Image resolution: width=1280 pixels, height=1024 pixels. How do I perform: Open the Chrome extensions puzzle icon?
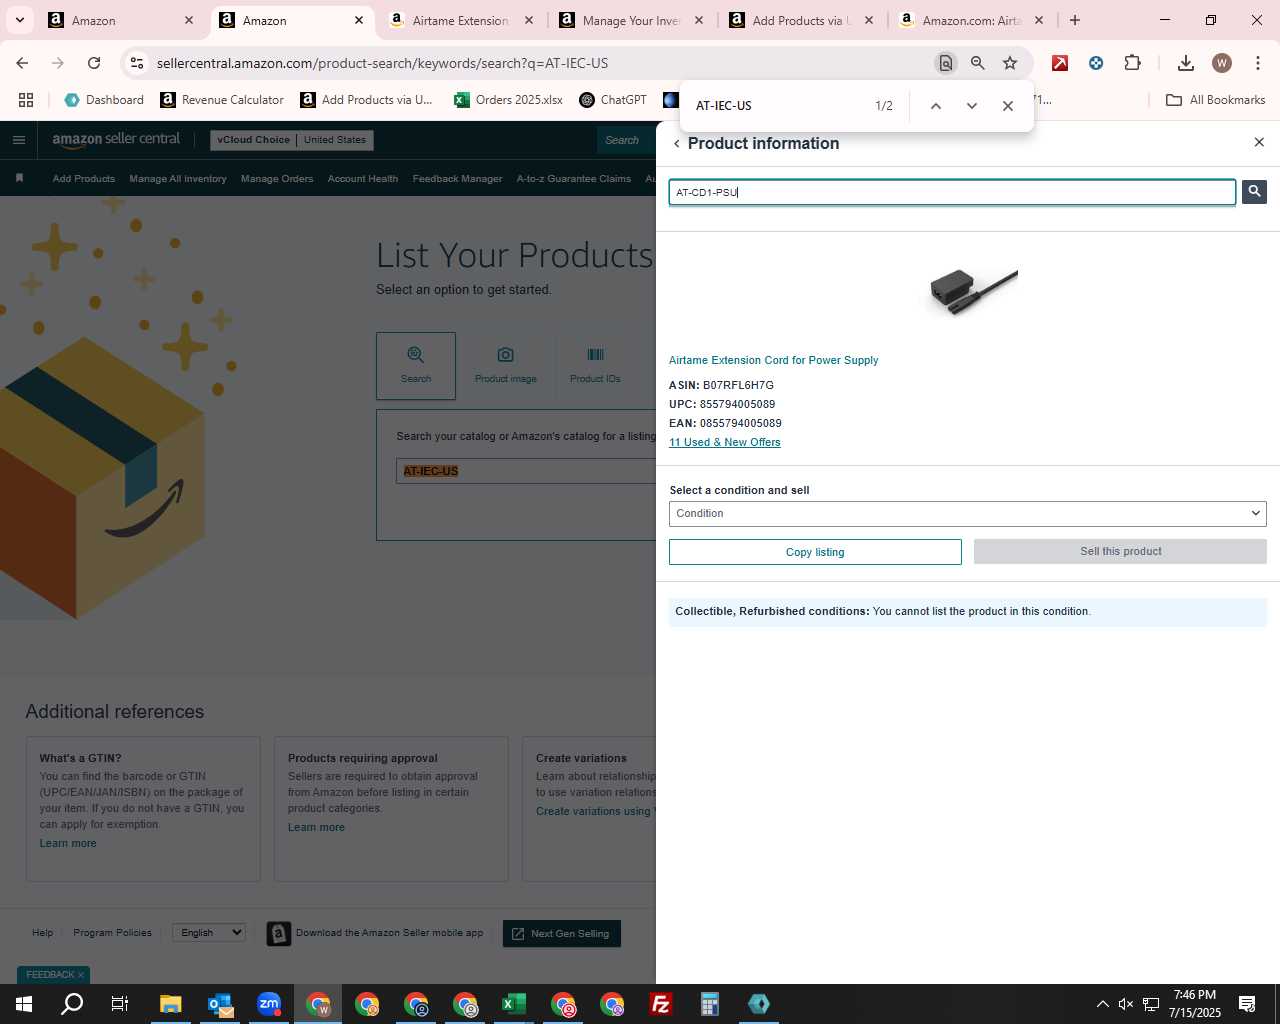click(1132, 63)
